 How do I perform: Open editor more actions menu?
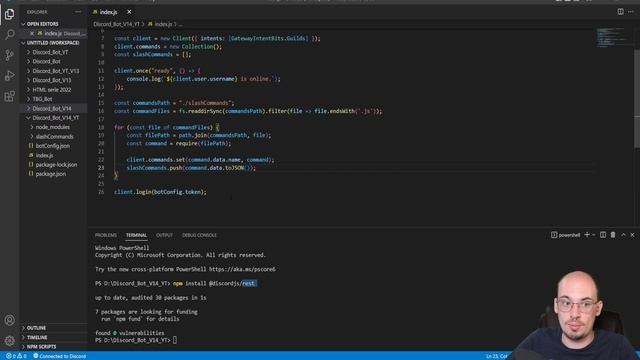tap(631, 12)
